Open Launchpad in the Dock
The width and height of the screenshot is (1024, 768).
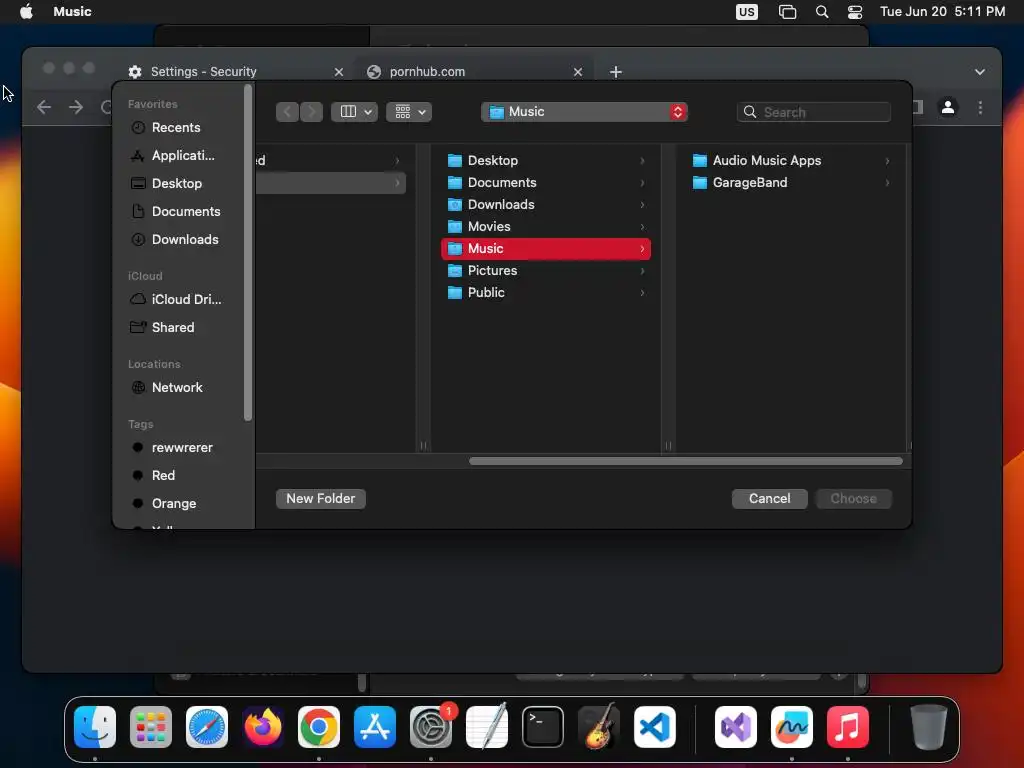click(x=151, y=727)
